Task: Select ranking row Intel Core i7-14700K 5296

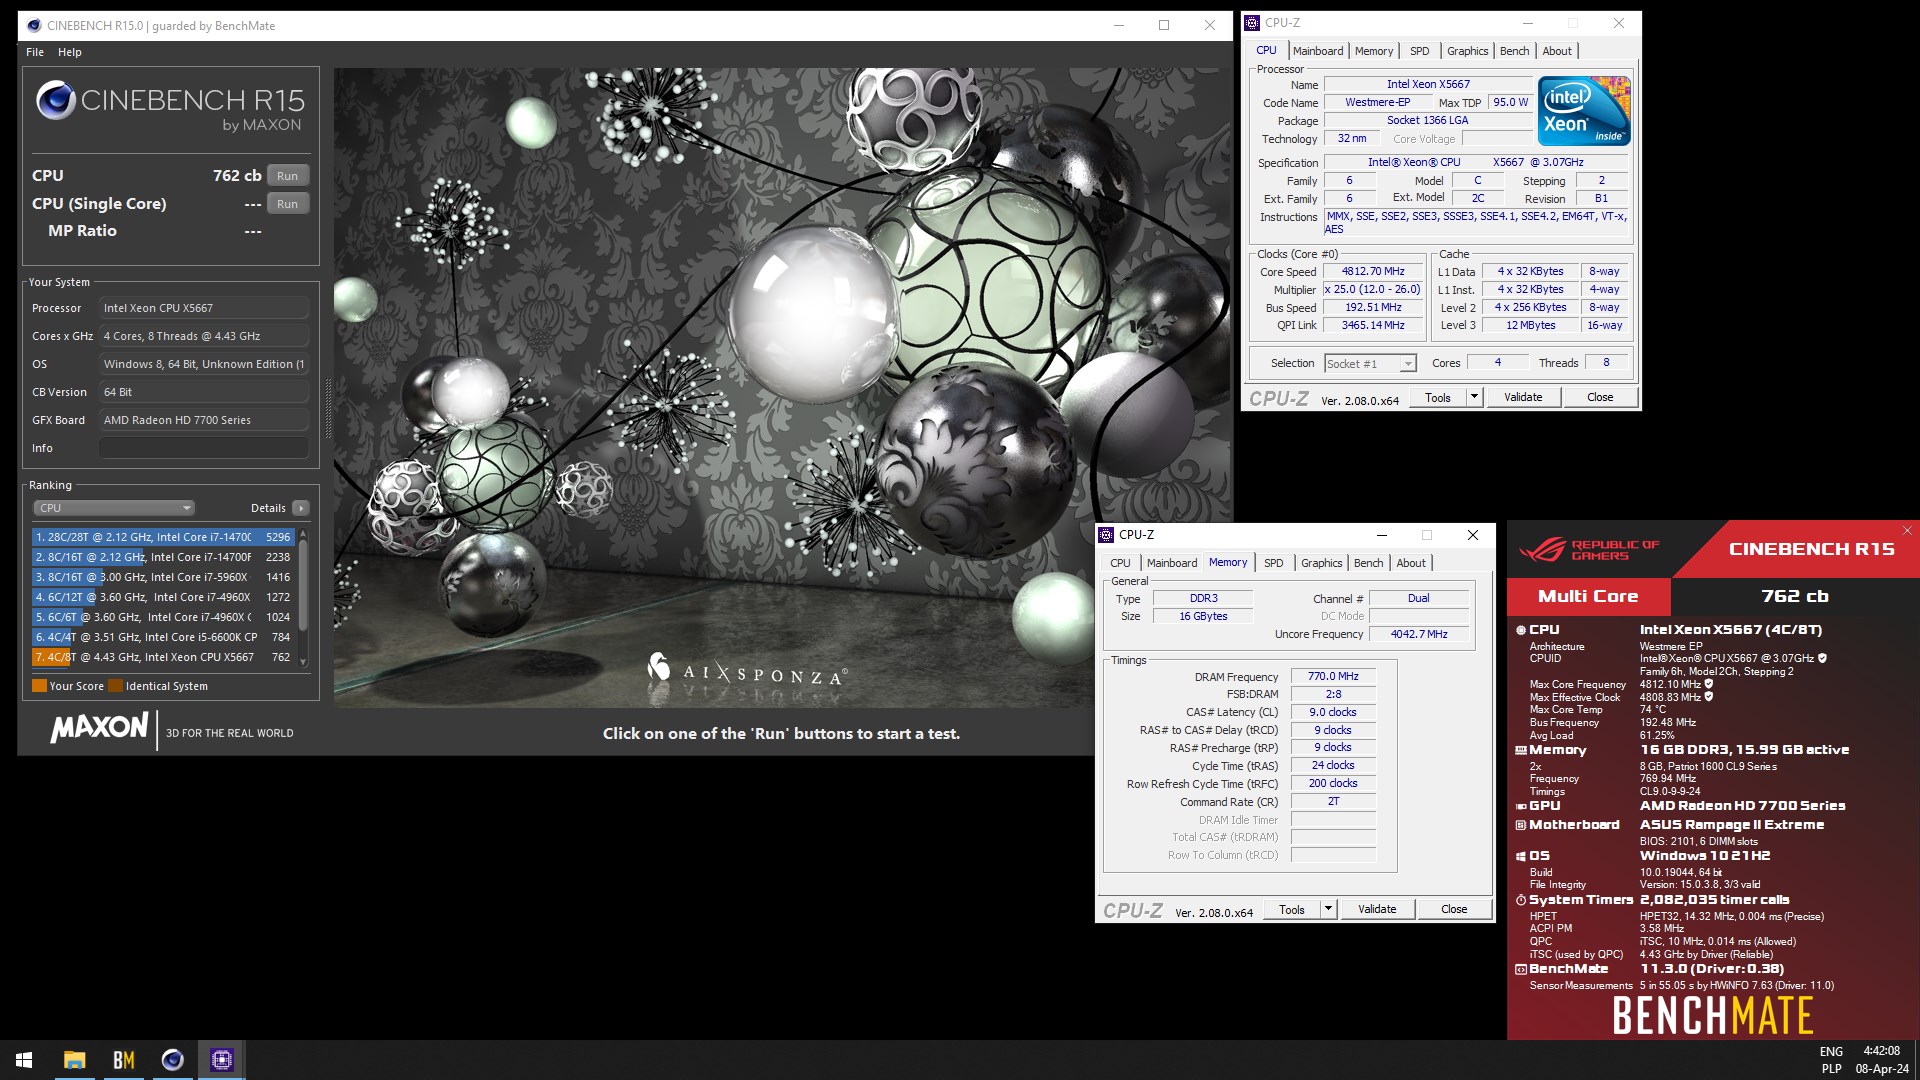Action: coord(163,537)
